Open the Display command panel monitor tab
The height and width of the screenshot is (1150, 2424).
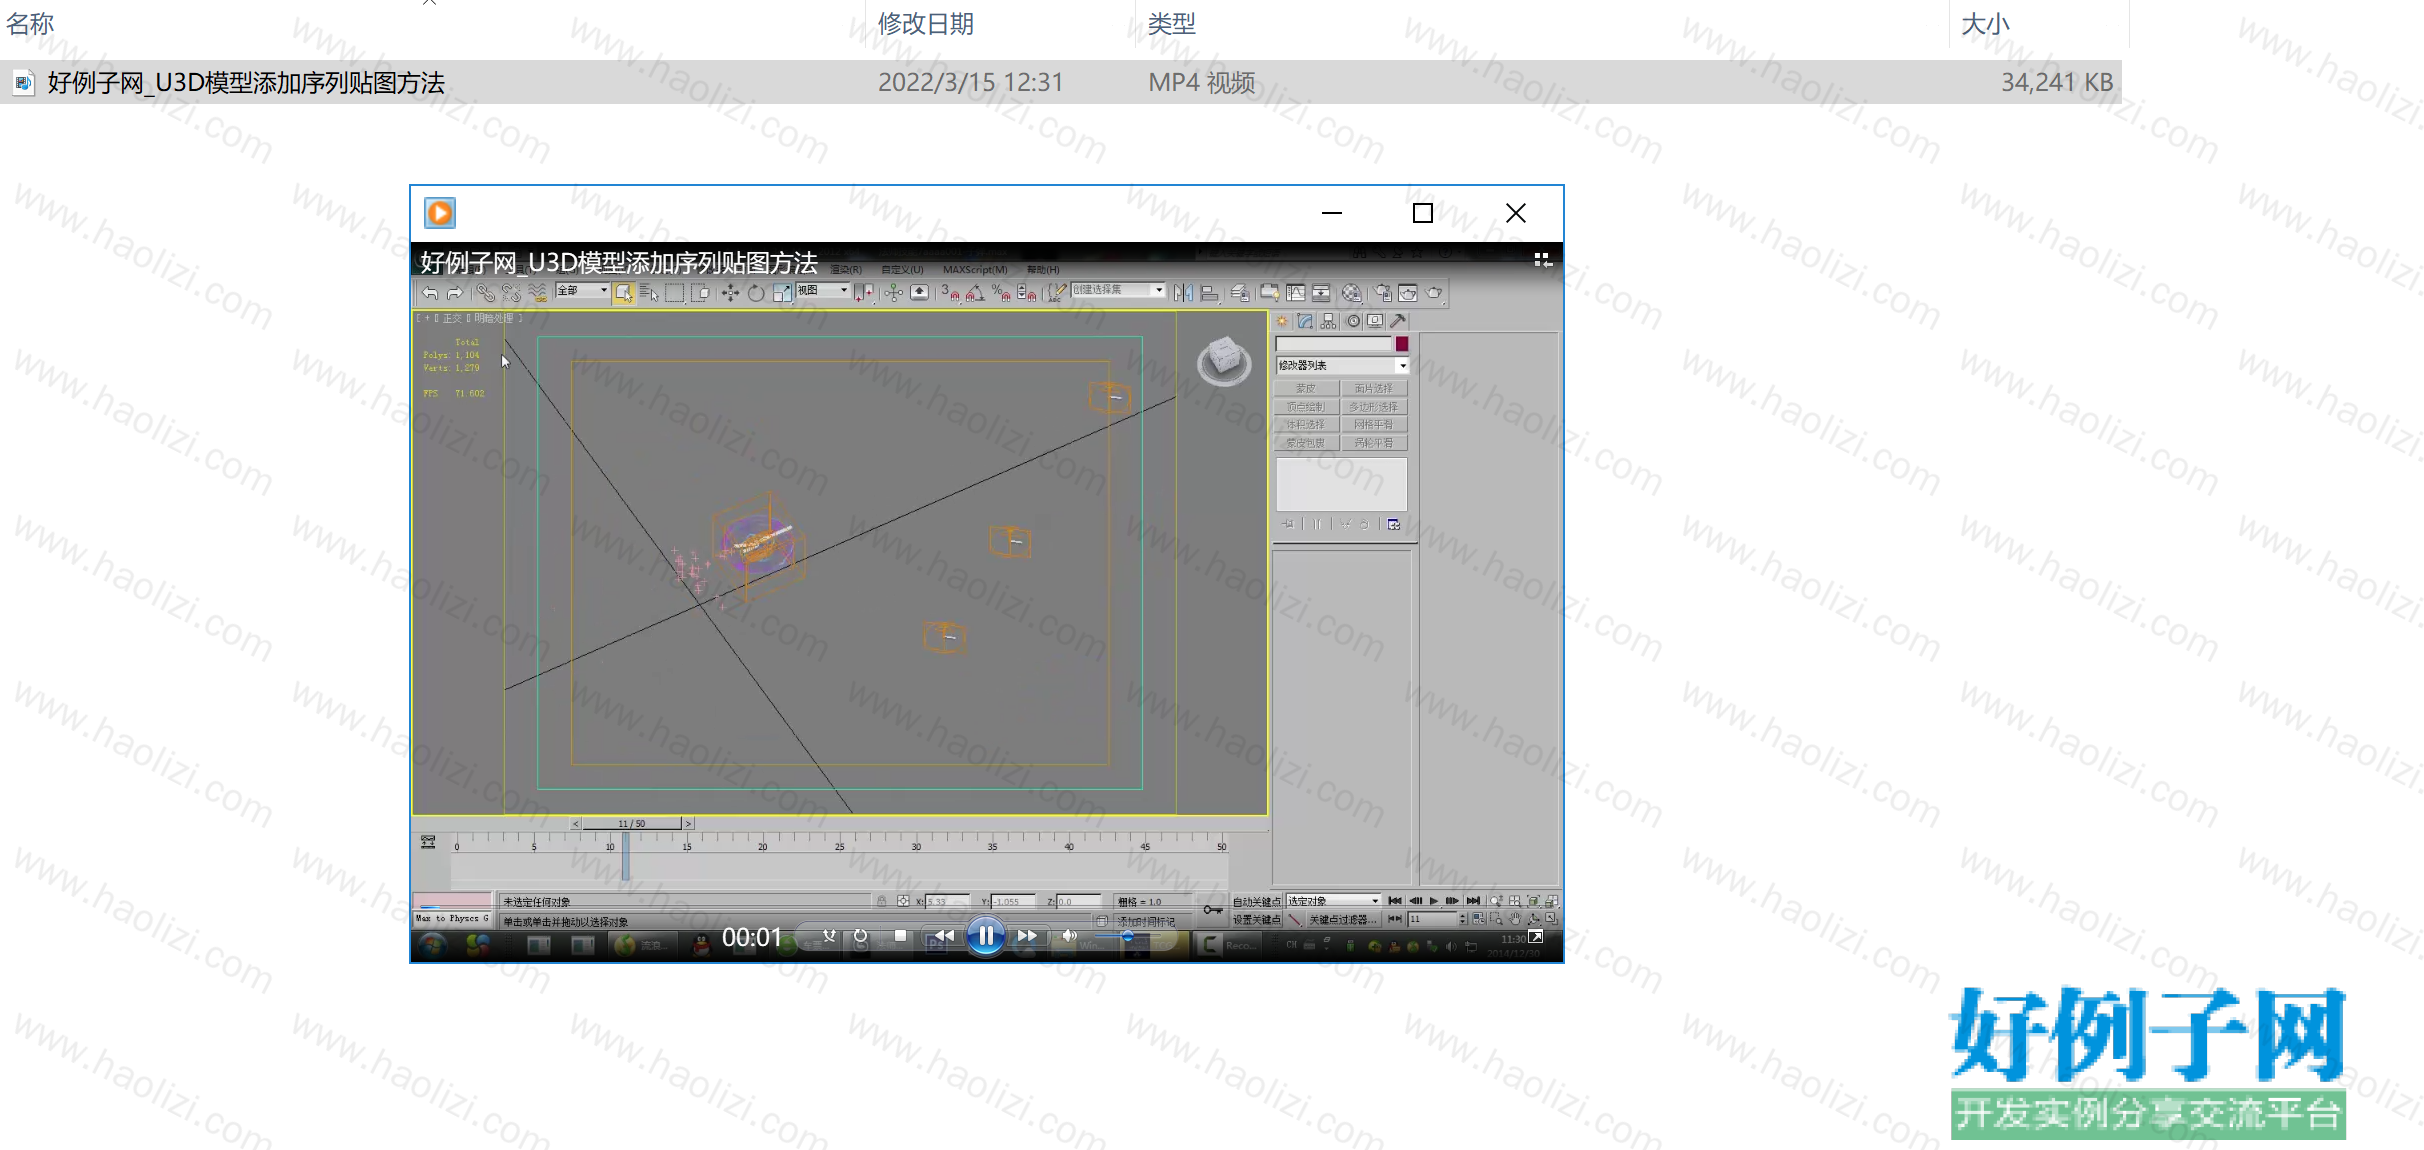point(1376,321)
